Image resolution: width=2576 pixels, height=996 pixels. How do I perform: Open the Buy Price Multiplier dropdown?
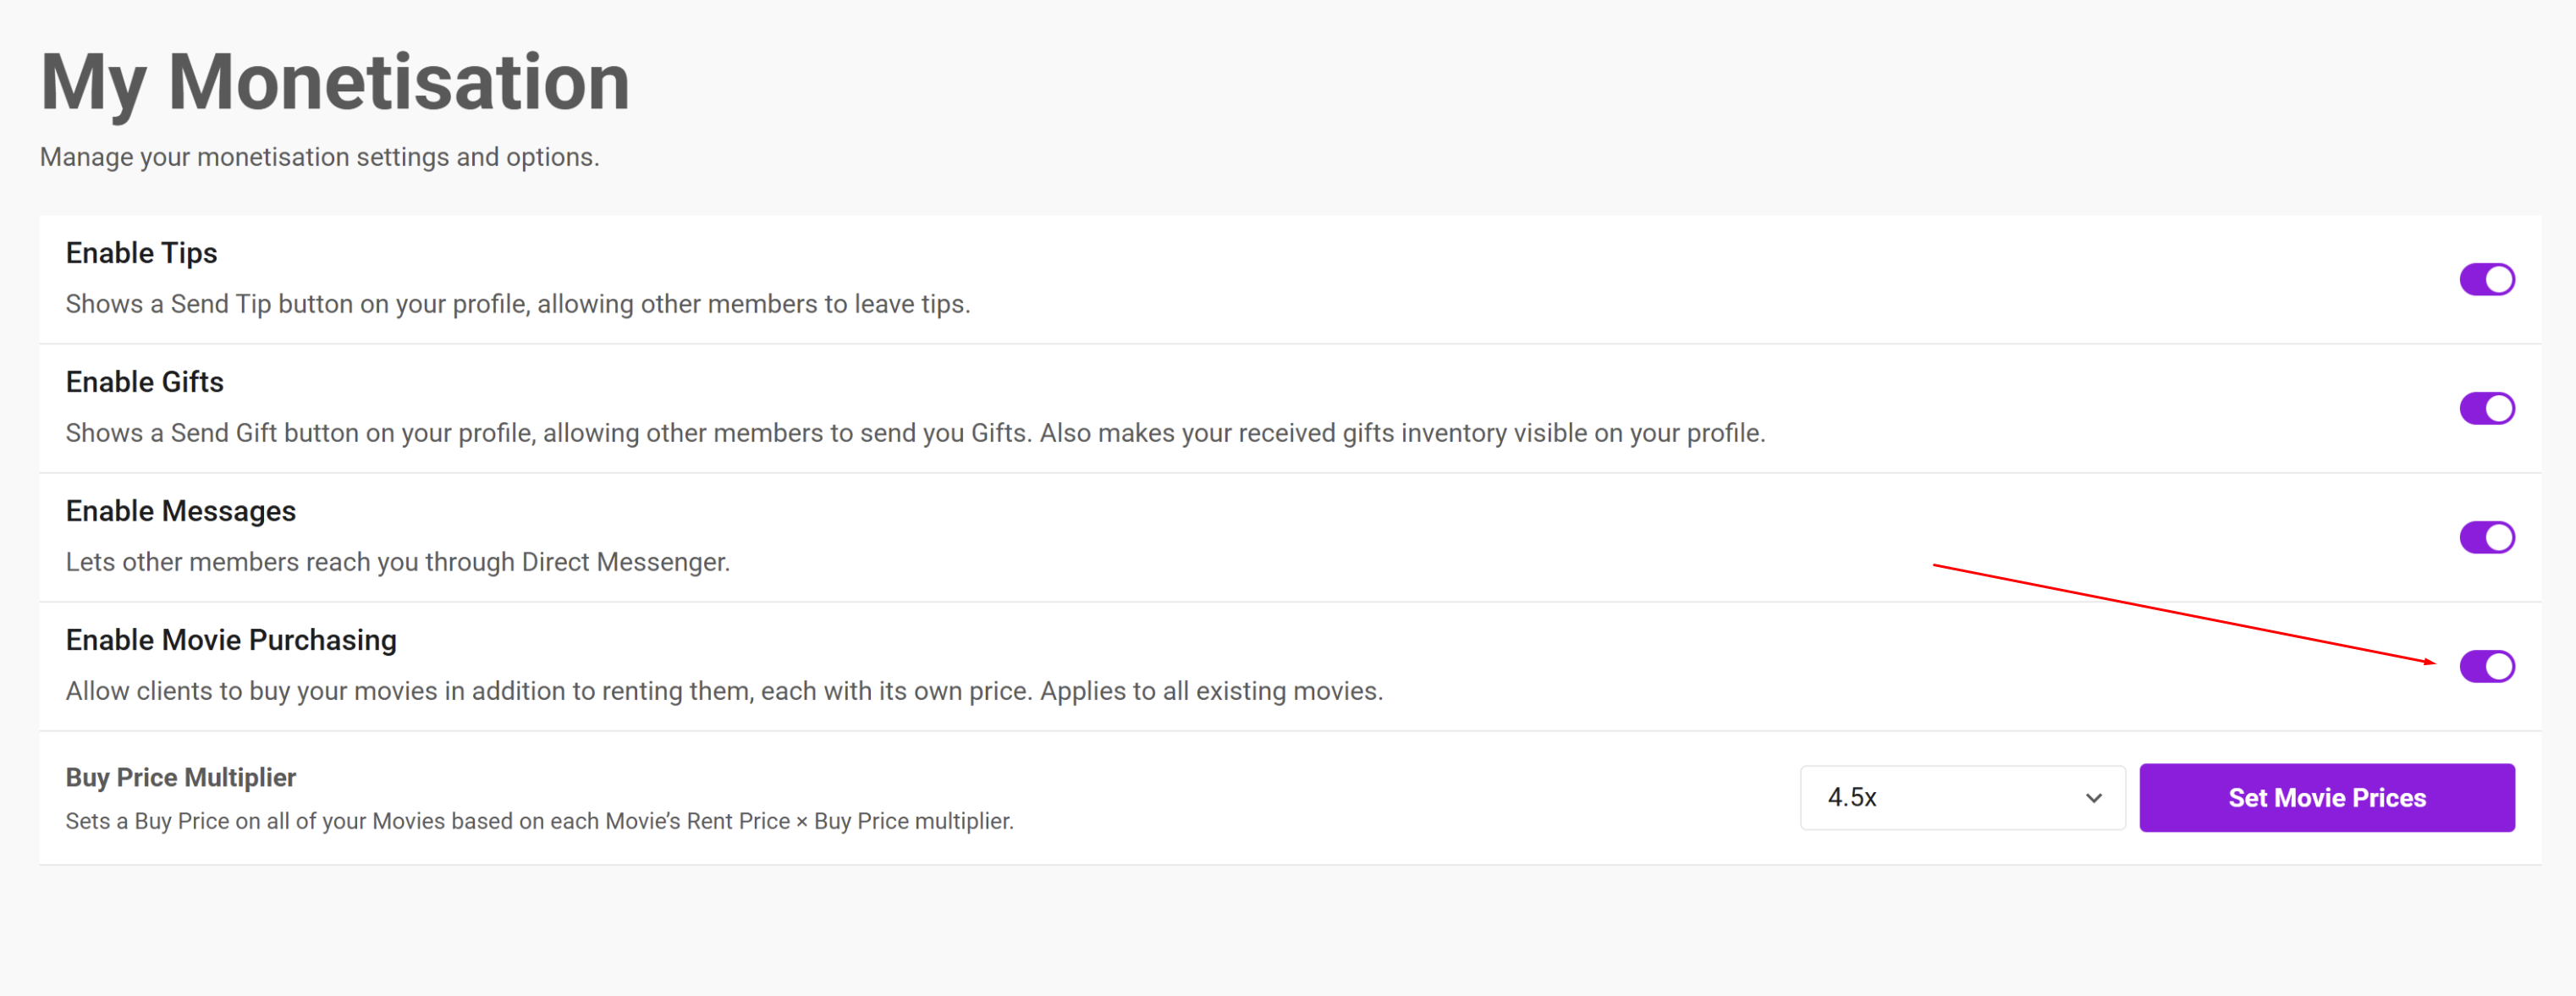[x=1961, y=797]
